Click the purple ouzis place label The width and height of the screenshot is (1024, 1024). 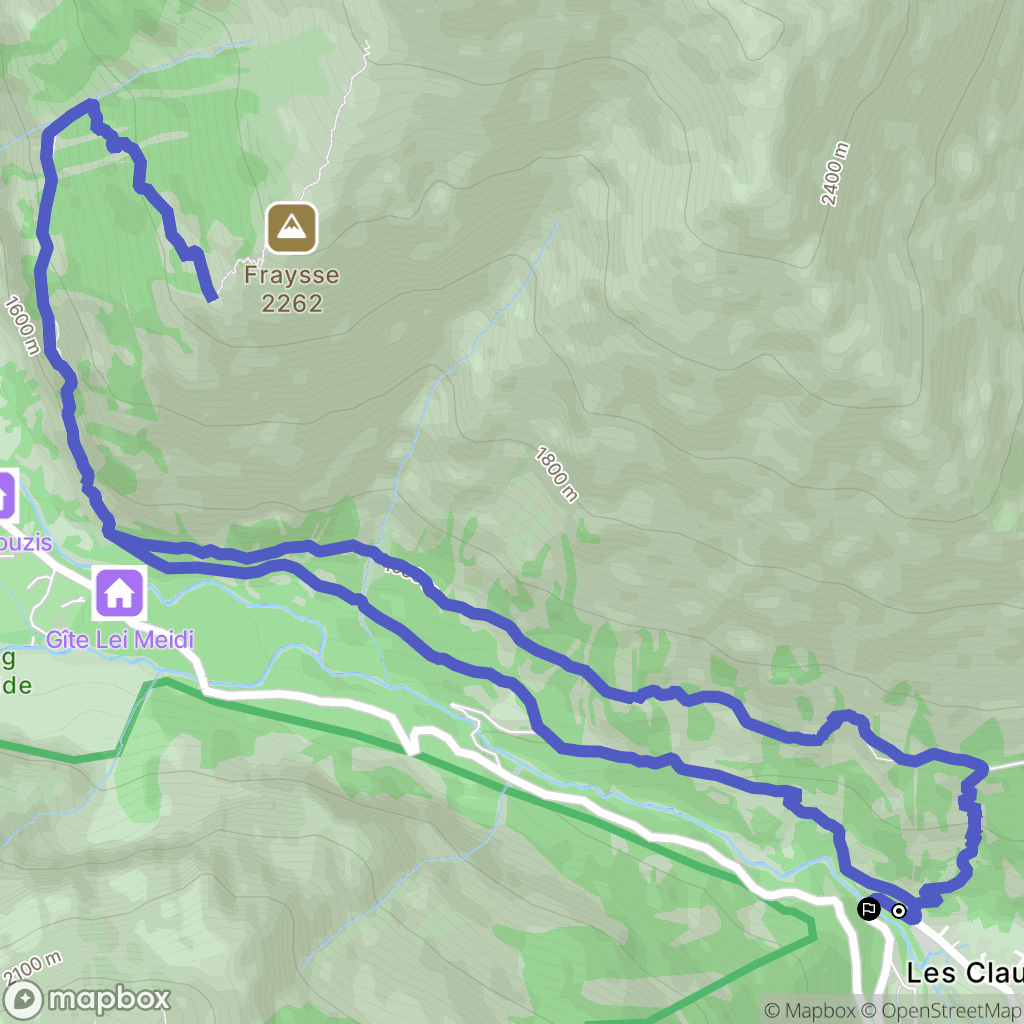point(25,542)
